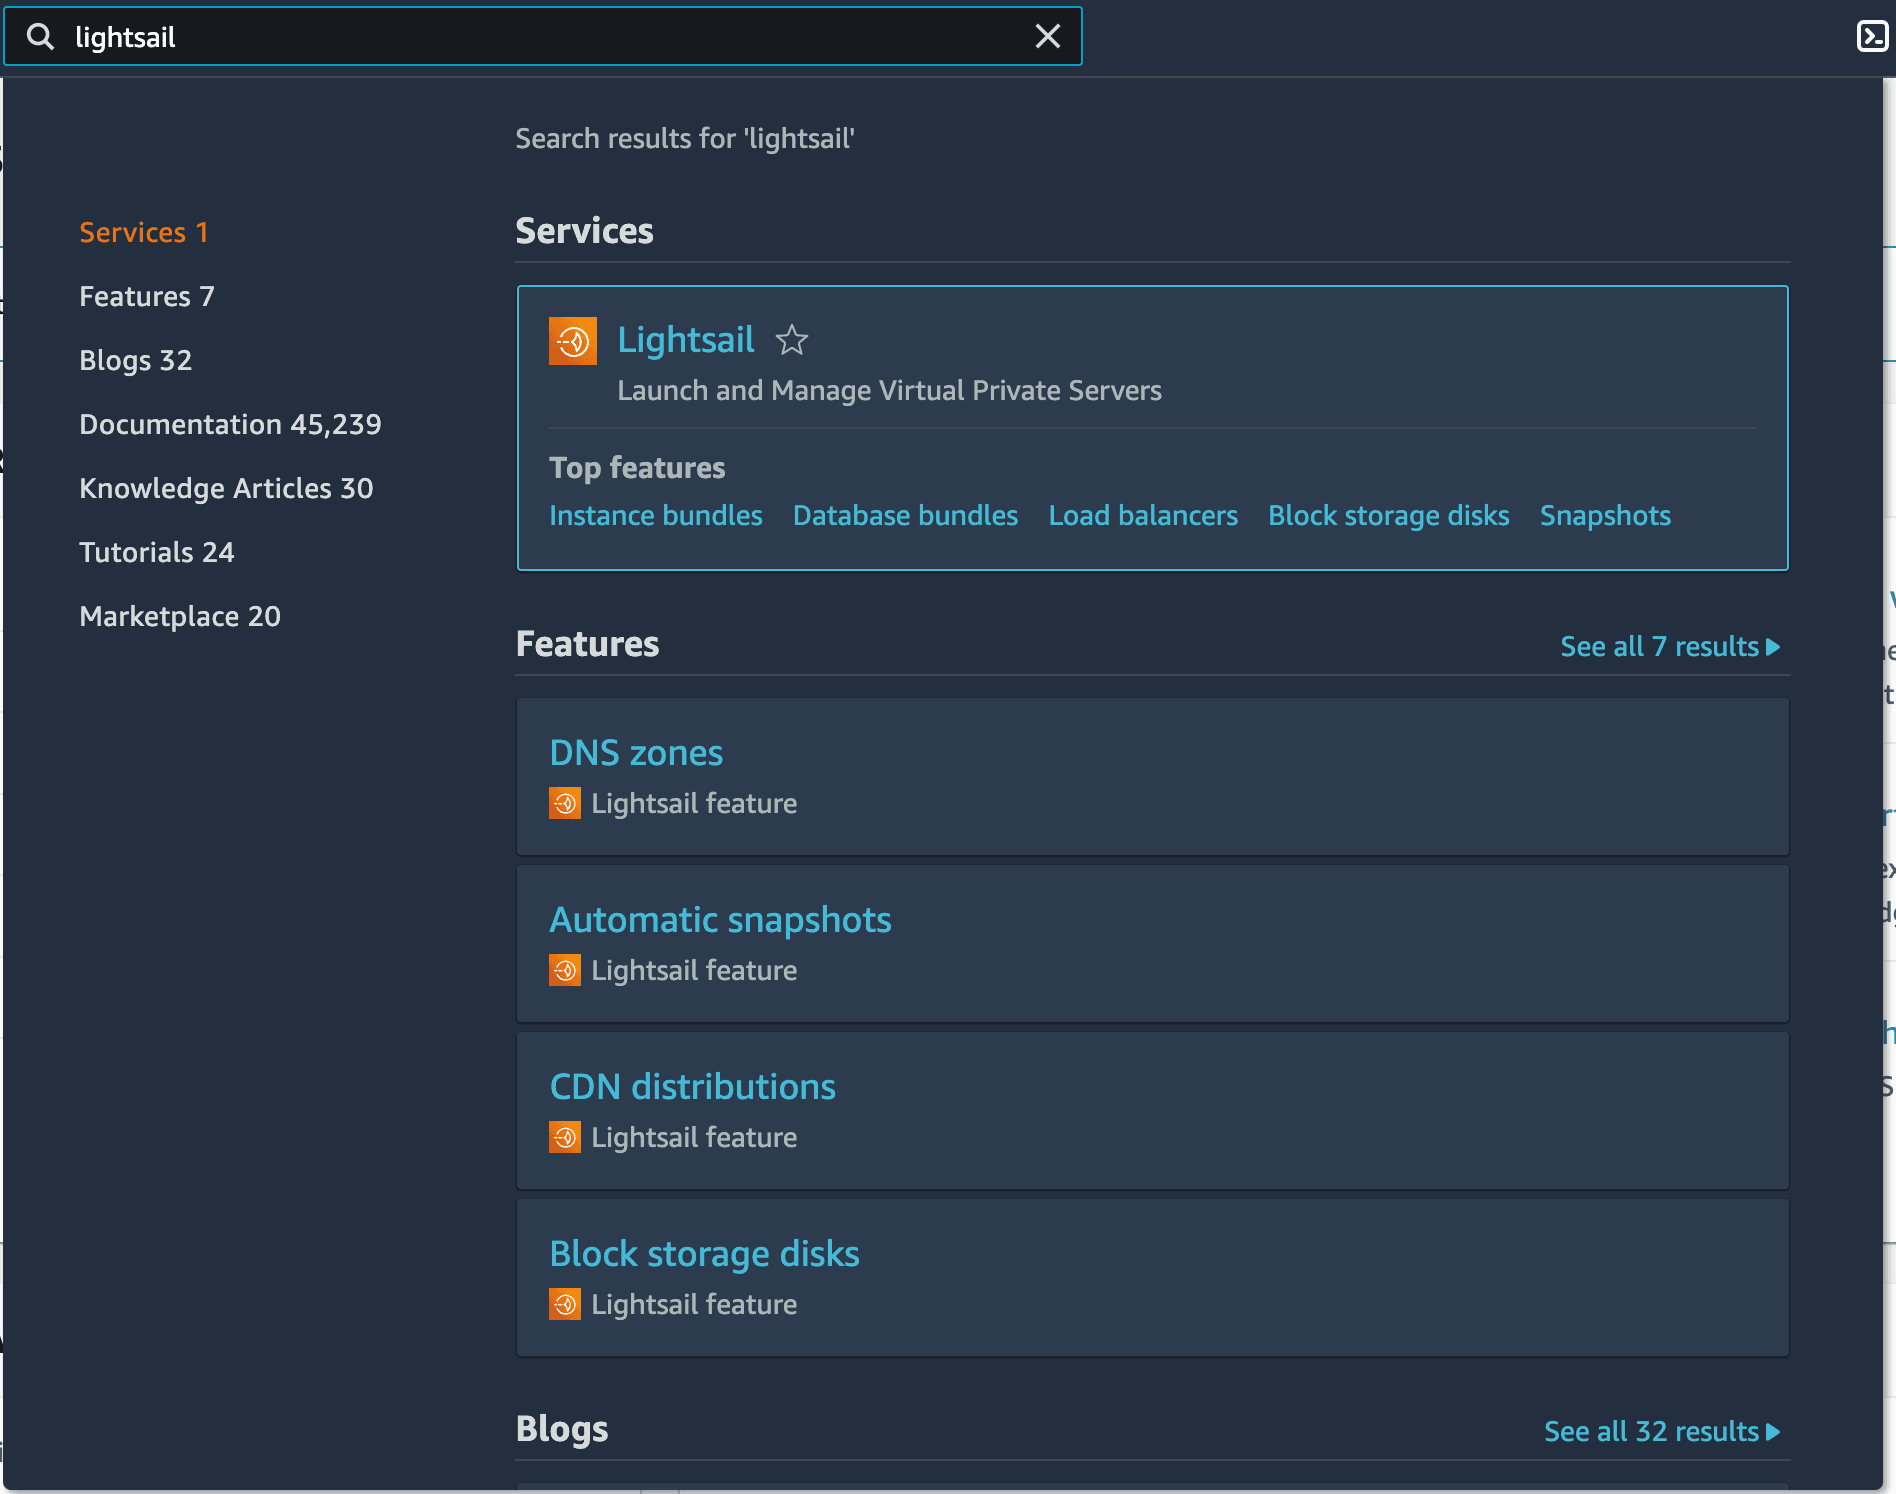Click the icon under Block storage disks card
This screenshot has height=1494, width=1896.
[x=565, y=1304]
